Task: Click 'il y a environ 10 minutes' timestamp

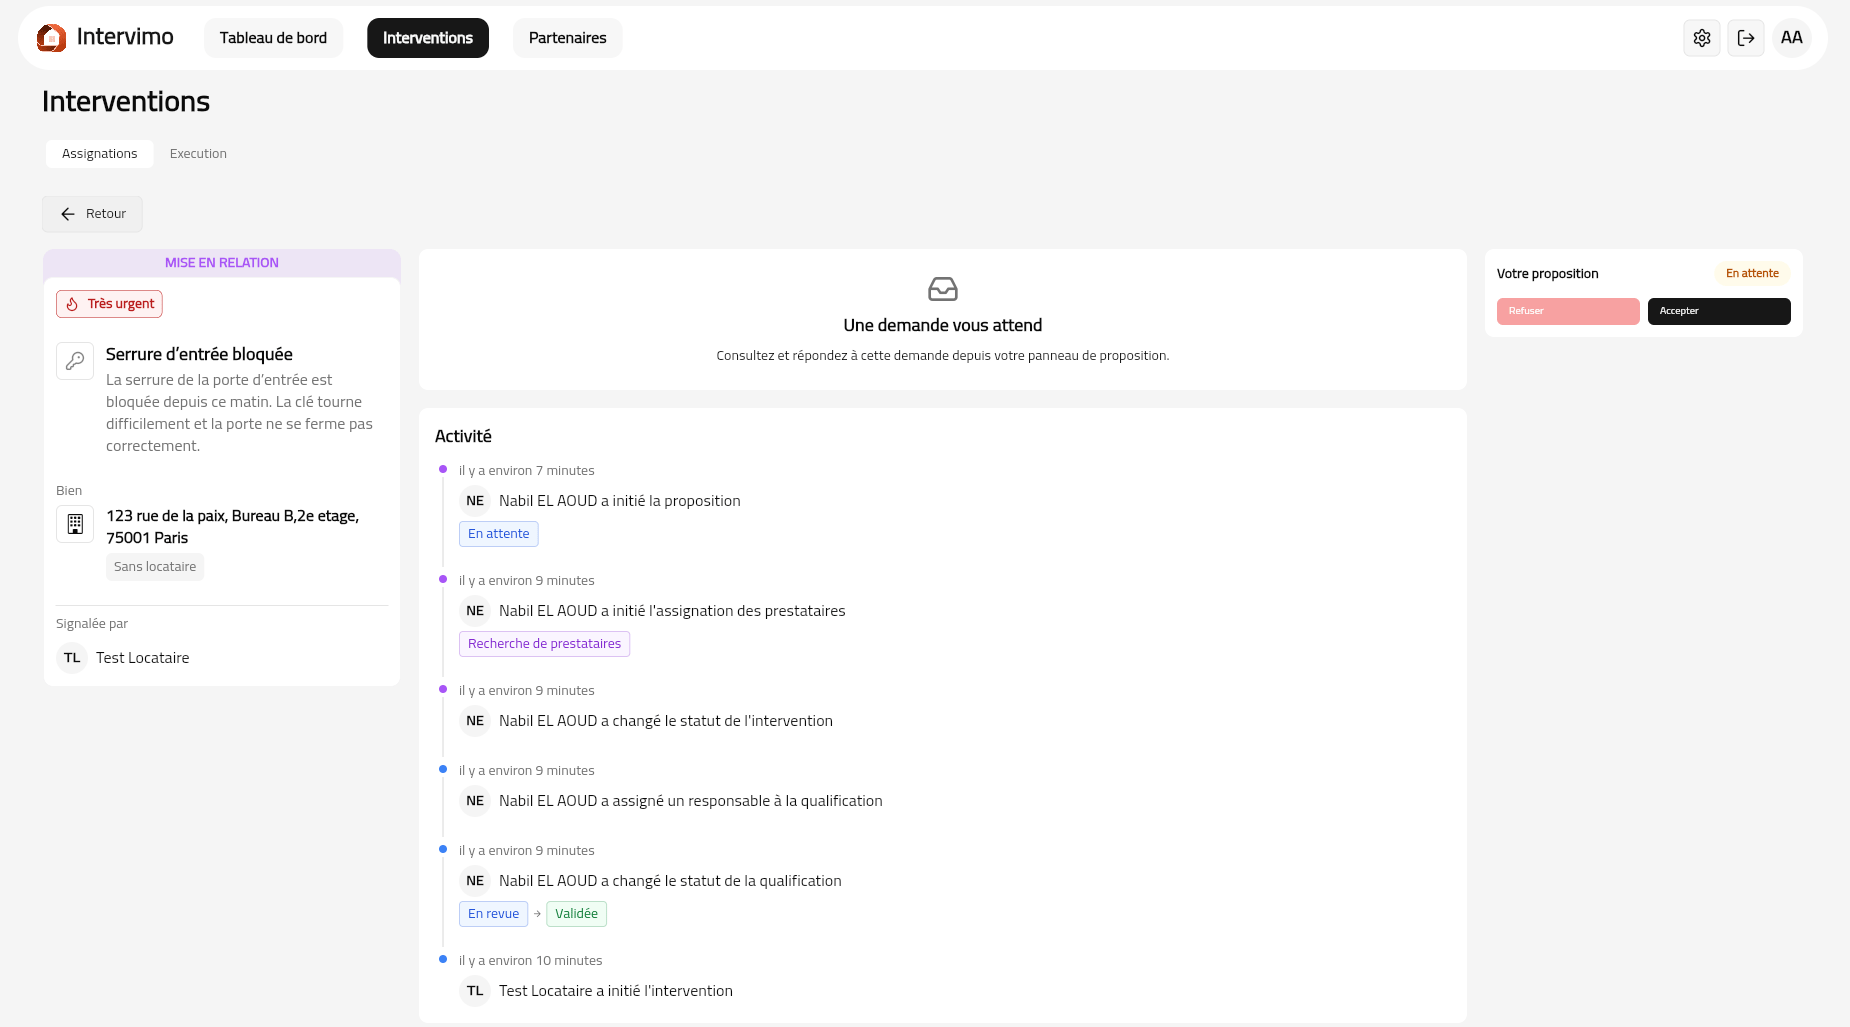Action: click(531, 961)
